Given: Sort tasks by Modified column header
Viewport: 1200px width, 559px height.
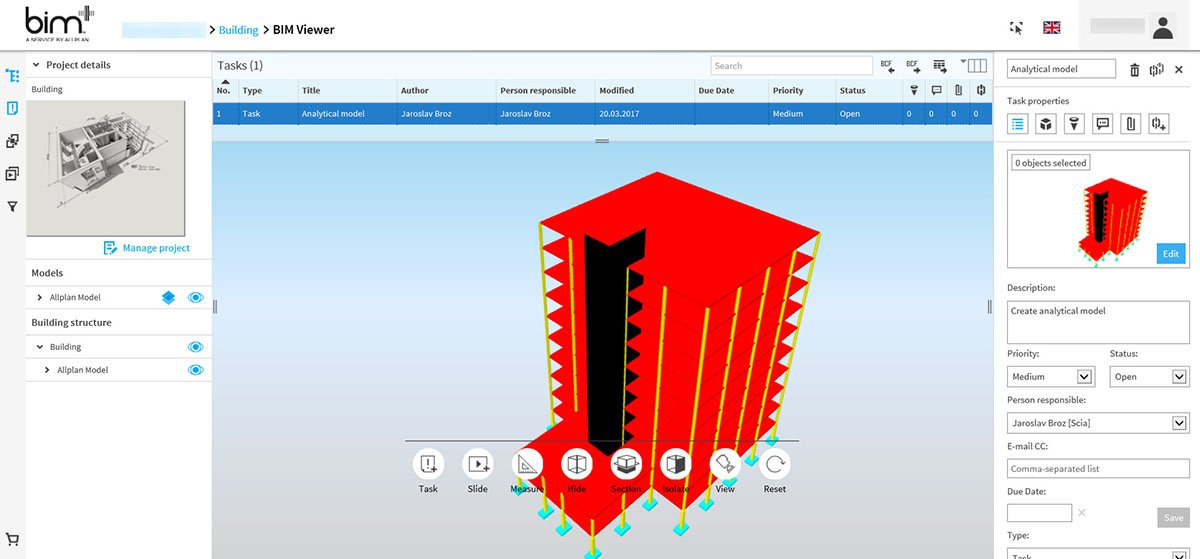Looking at the screenshot, I should 644,90.
